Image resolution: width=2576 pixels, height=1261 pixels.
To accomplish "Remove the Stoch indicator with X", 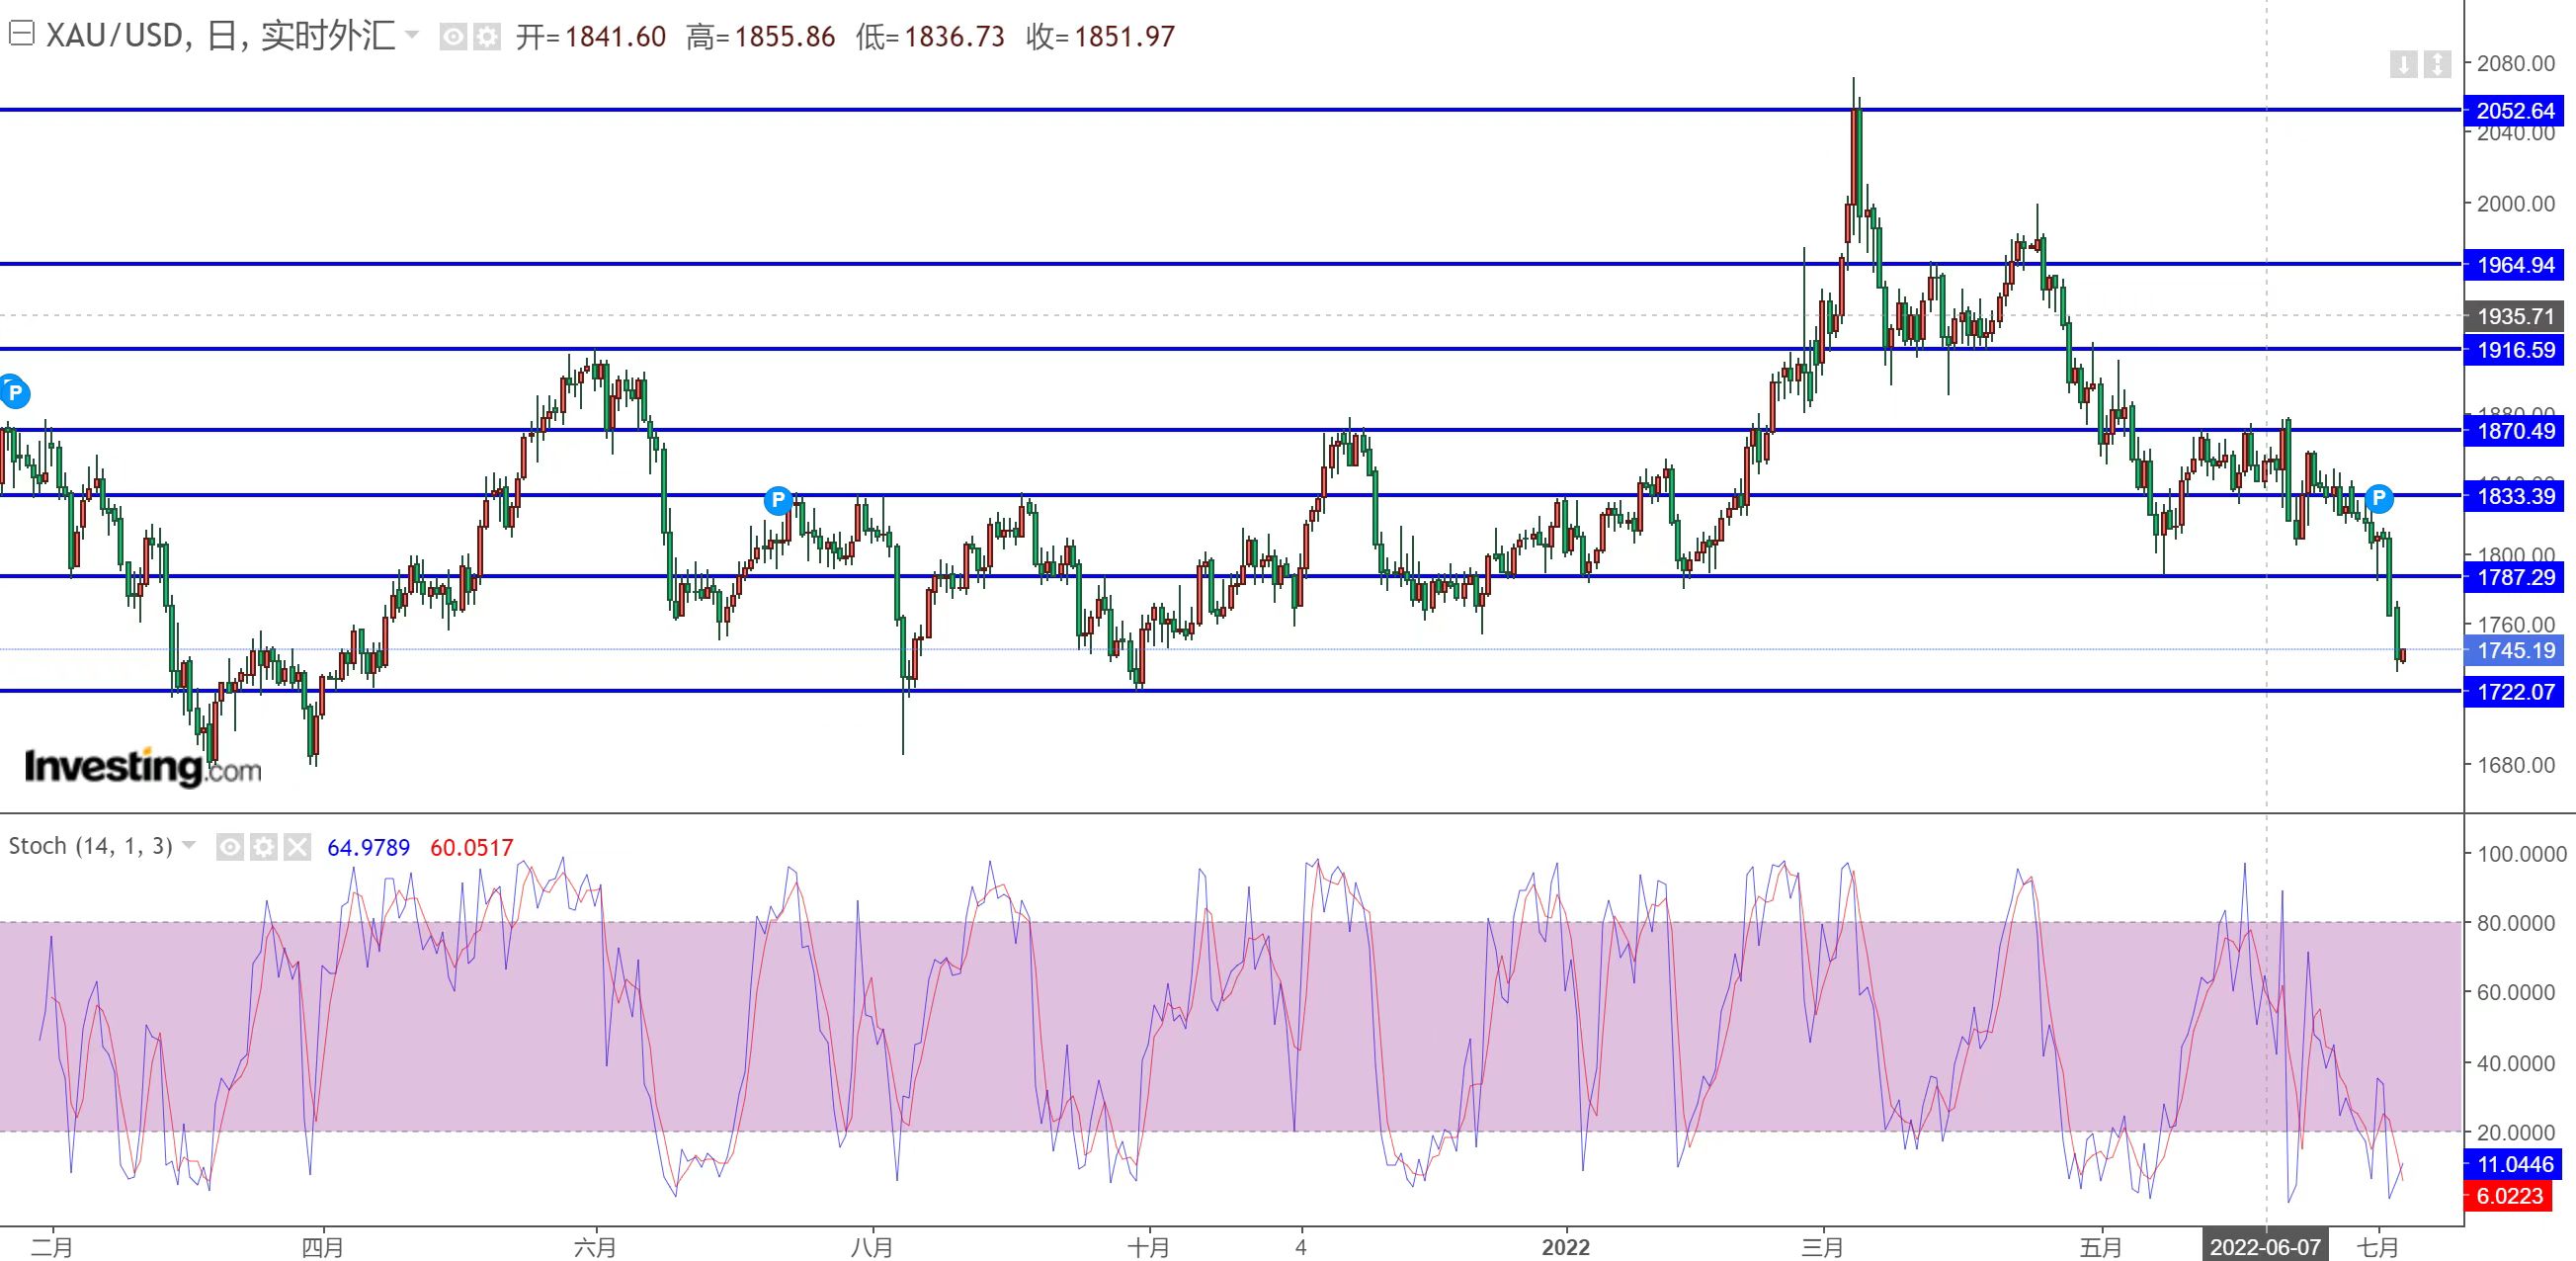I will click(x=297, y=848).
